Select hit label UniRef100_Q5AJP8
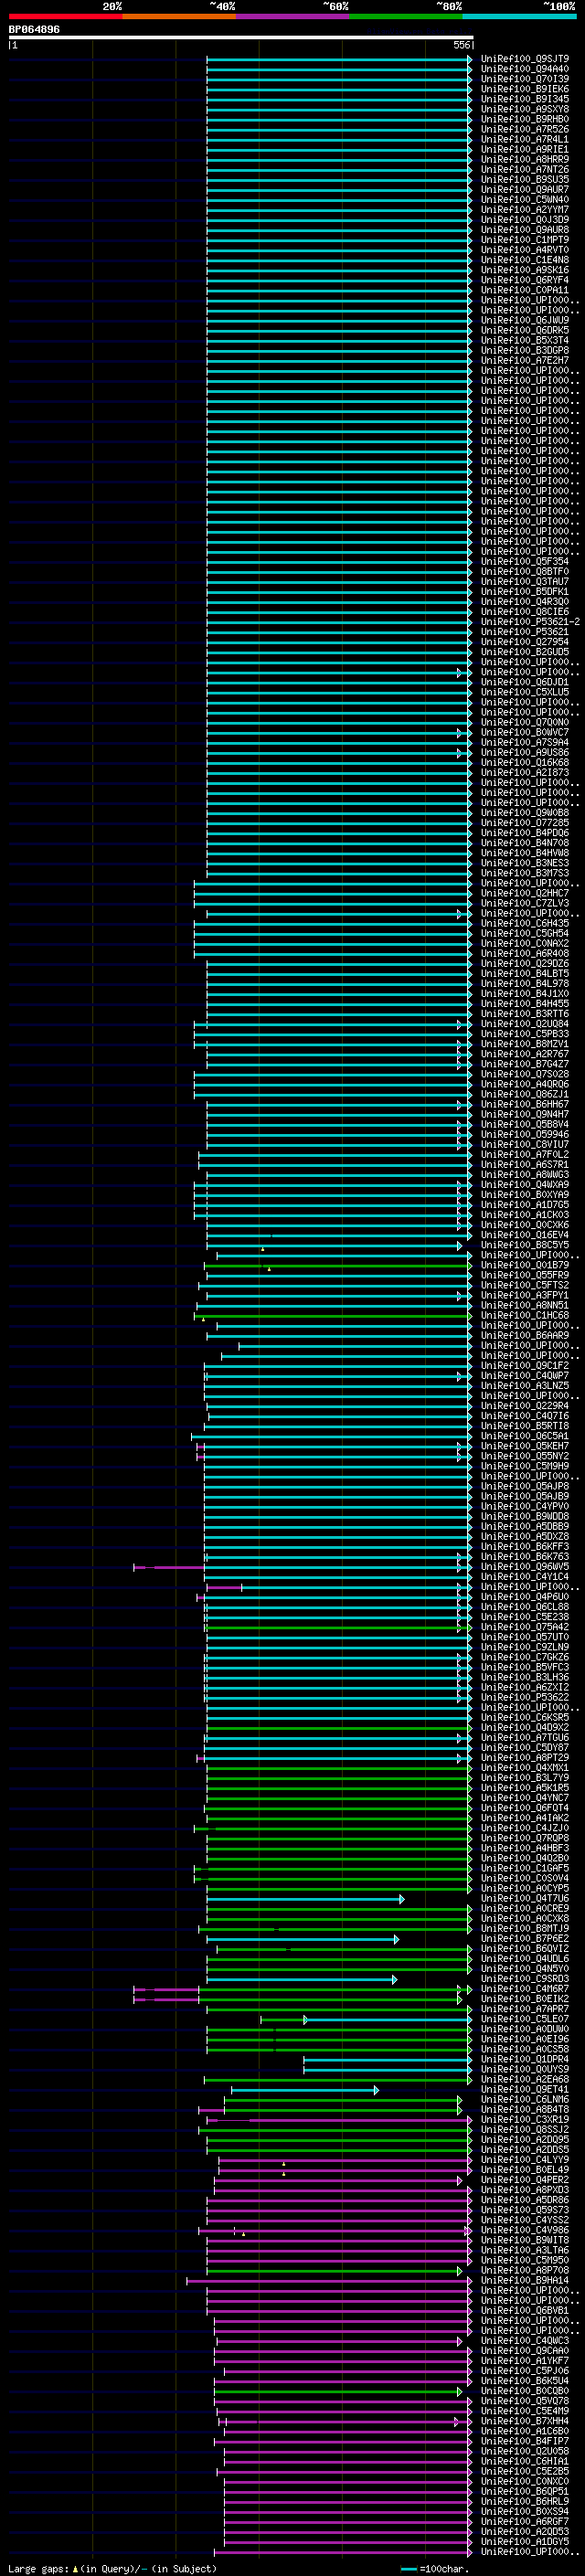 [525, 1486]
